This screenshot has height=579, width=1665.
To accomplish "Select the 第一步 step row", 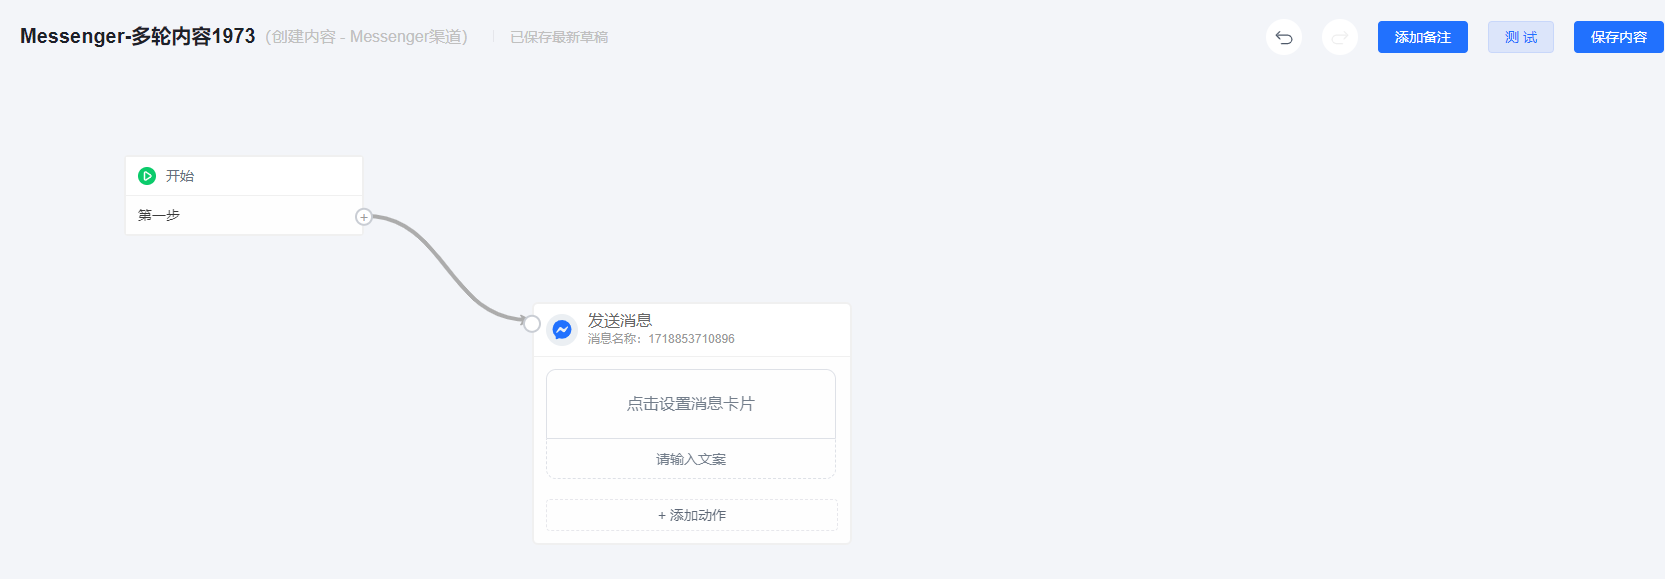I will point(244,215).
